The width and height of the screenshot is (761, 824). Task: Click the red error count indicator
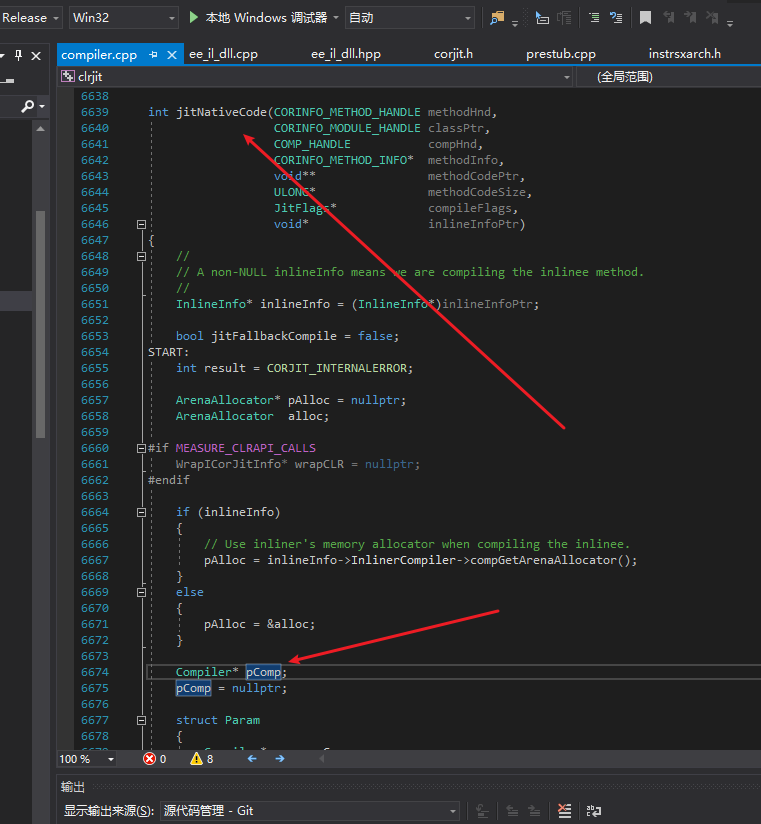coord(155,759)
